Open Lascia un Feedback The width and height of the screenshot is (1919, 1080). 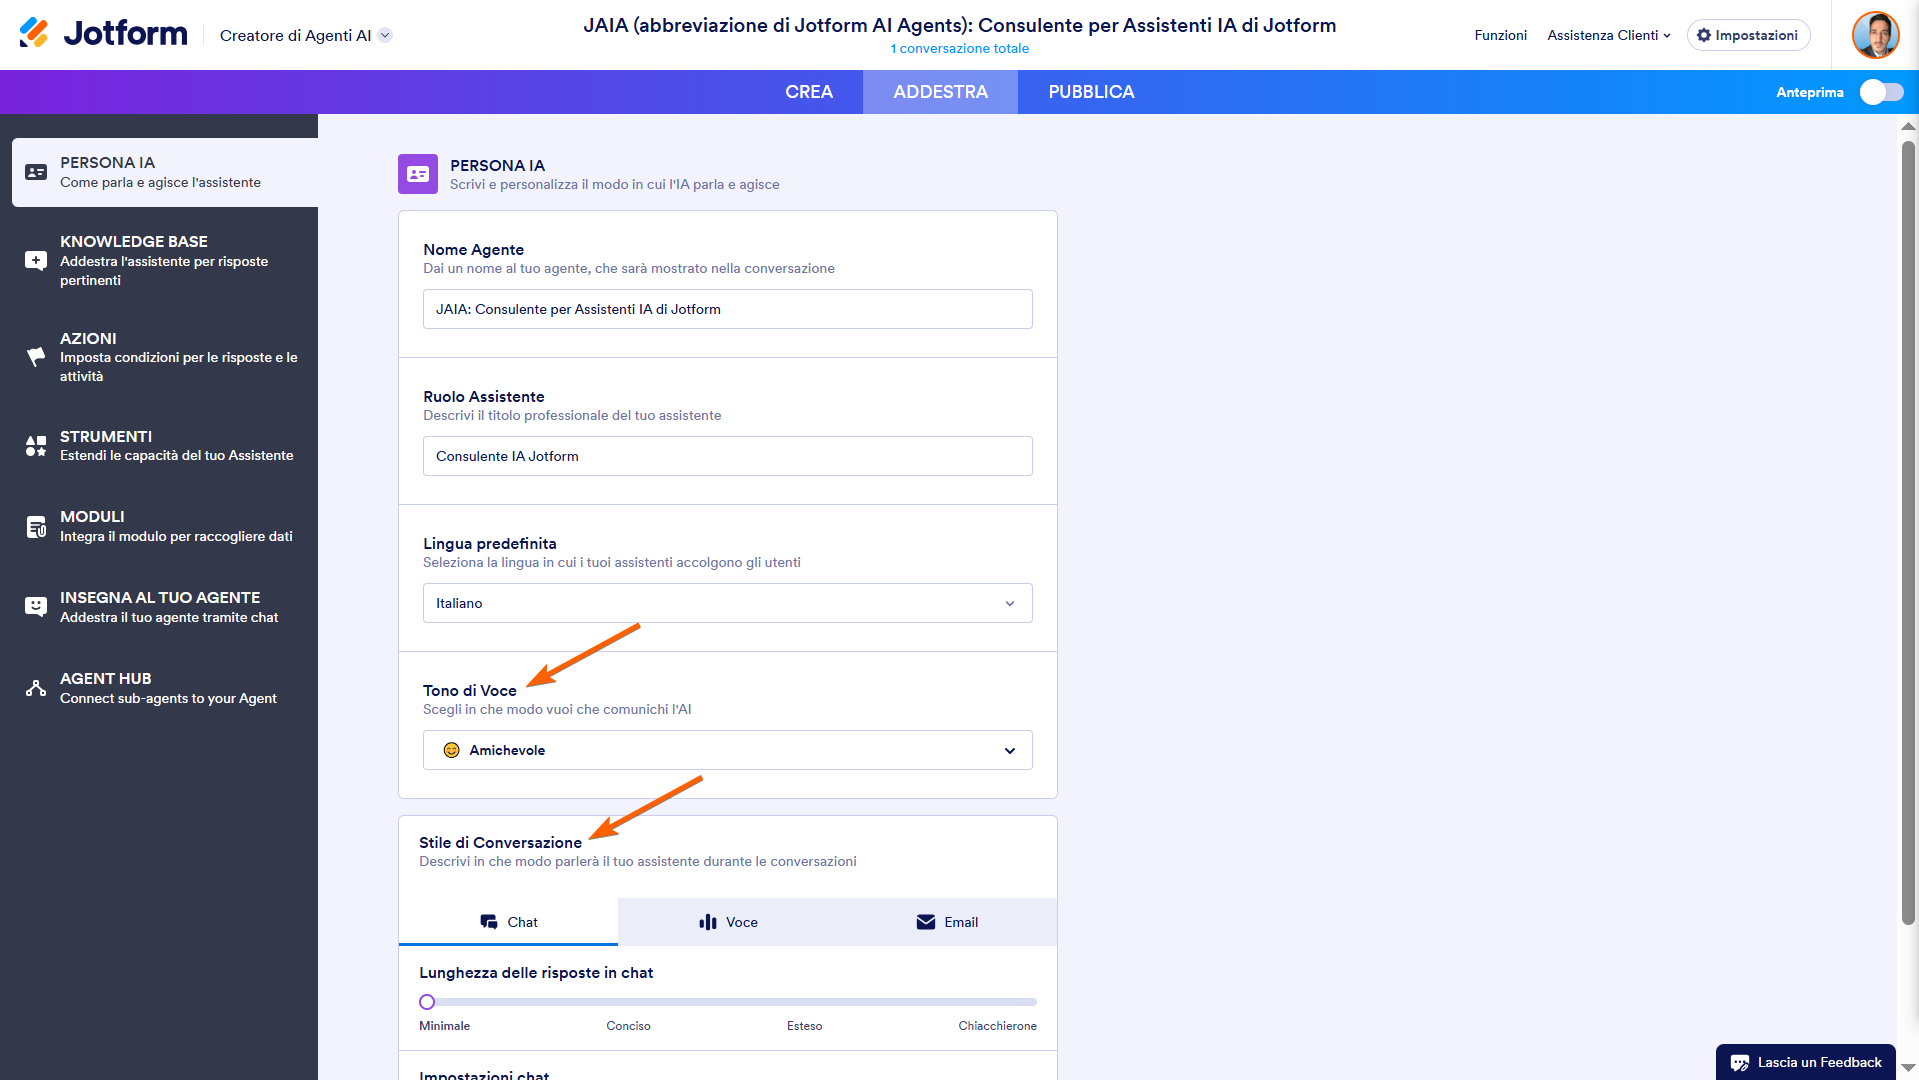(1805, 1062)
